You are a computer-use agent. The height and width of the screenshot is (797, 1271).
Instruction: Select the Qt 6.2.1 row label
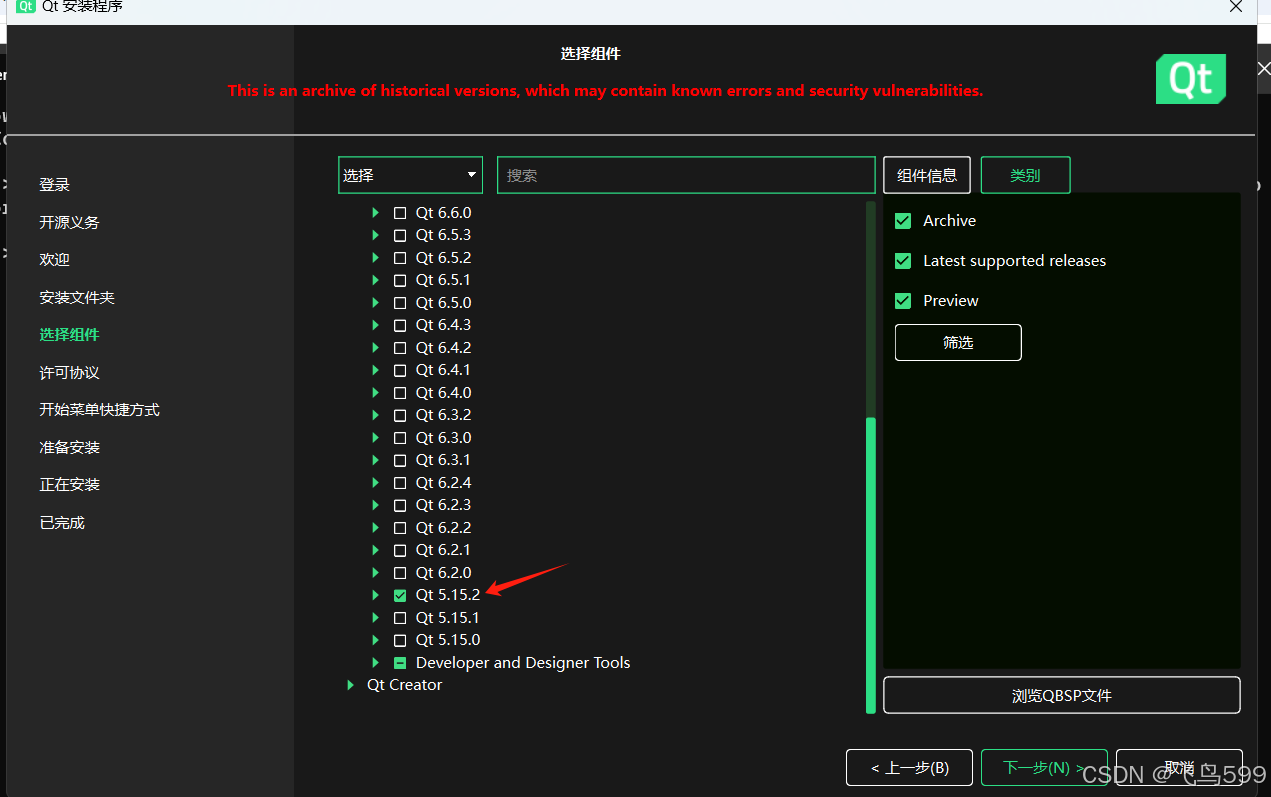click(x=443, y=550)
